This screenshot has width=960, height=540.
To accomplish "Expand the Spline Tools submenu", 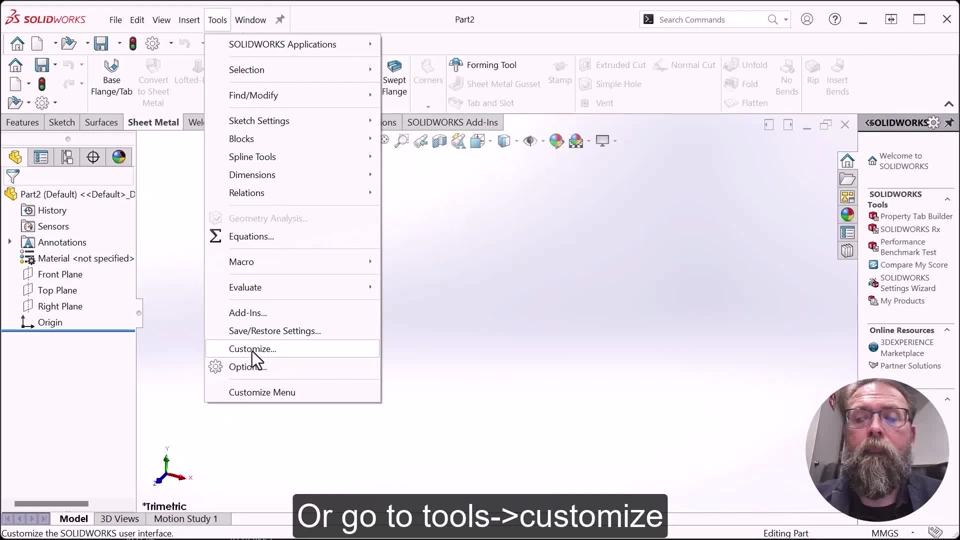I will pyautogui.click(x=292, y=157).
